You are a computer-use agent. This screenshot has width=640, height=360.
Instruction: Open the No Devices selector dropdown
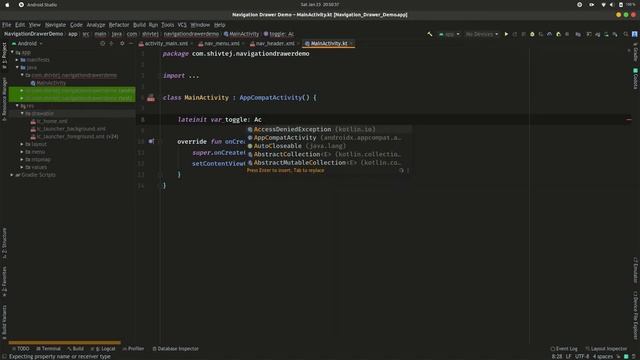[x=482, y=34]
